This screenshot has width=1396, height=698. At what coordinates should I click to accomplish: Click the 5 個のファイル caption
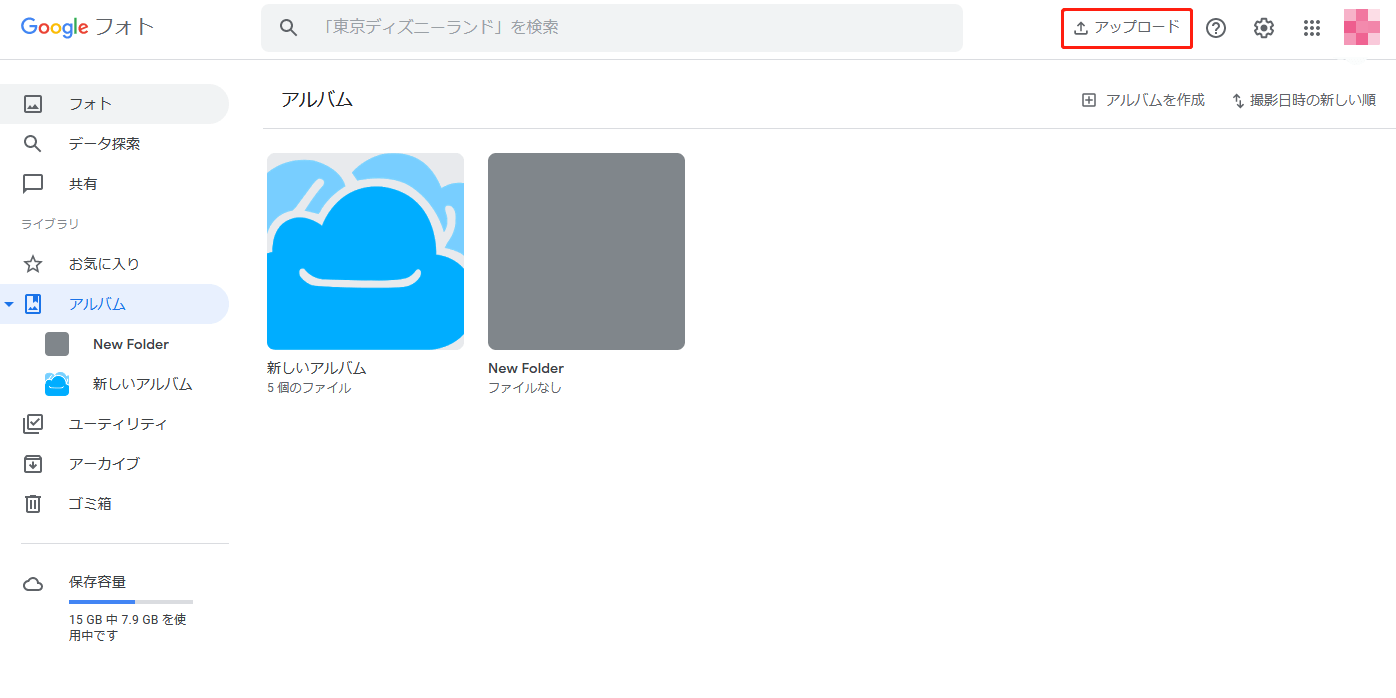tap(309, 388)
